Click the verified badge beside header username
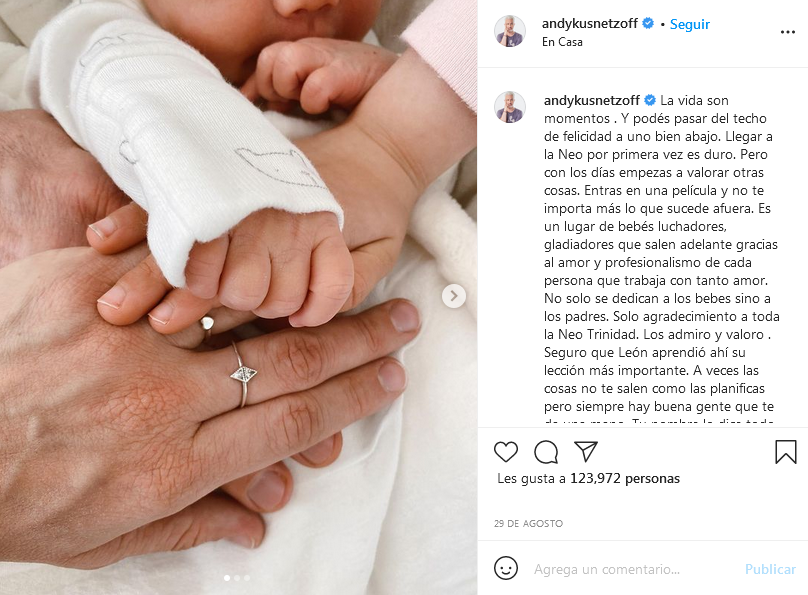 click(648, 23)
